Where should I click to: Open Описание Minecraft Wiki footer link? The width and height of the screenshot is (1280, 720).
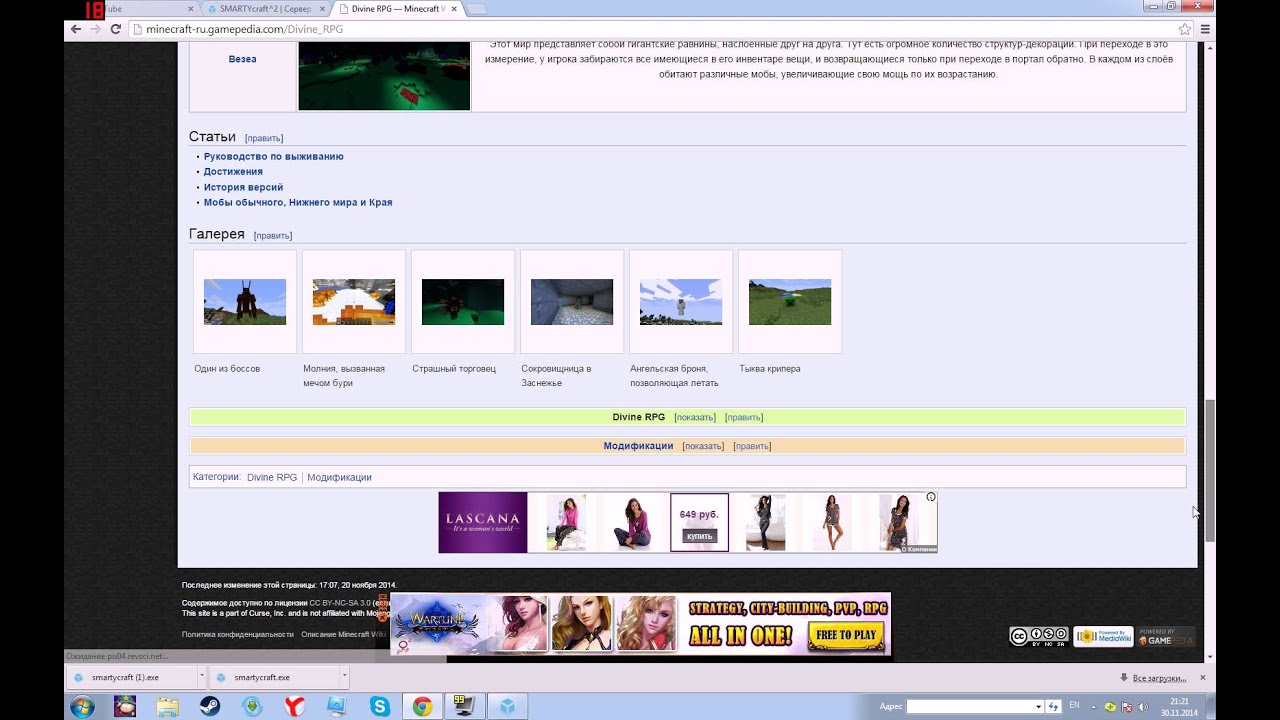point(344,634)
